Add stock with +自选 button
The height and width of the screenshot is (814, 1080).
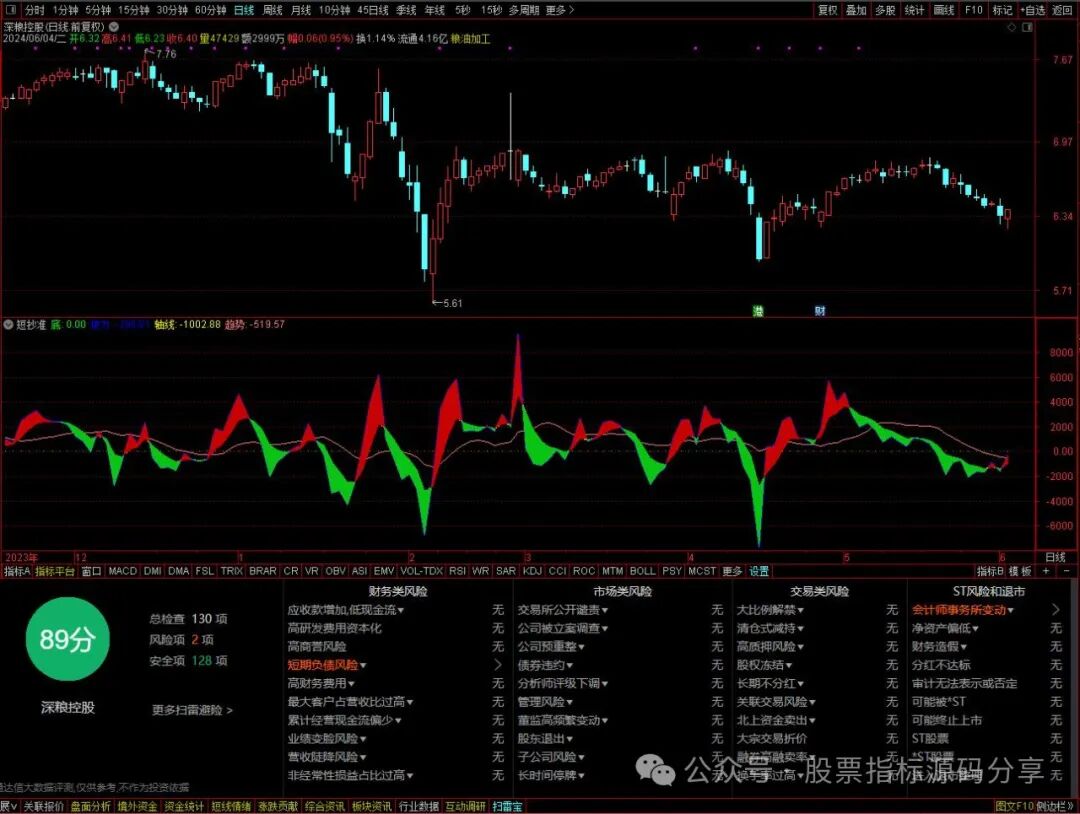coord(1032,10)
